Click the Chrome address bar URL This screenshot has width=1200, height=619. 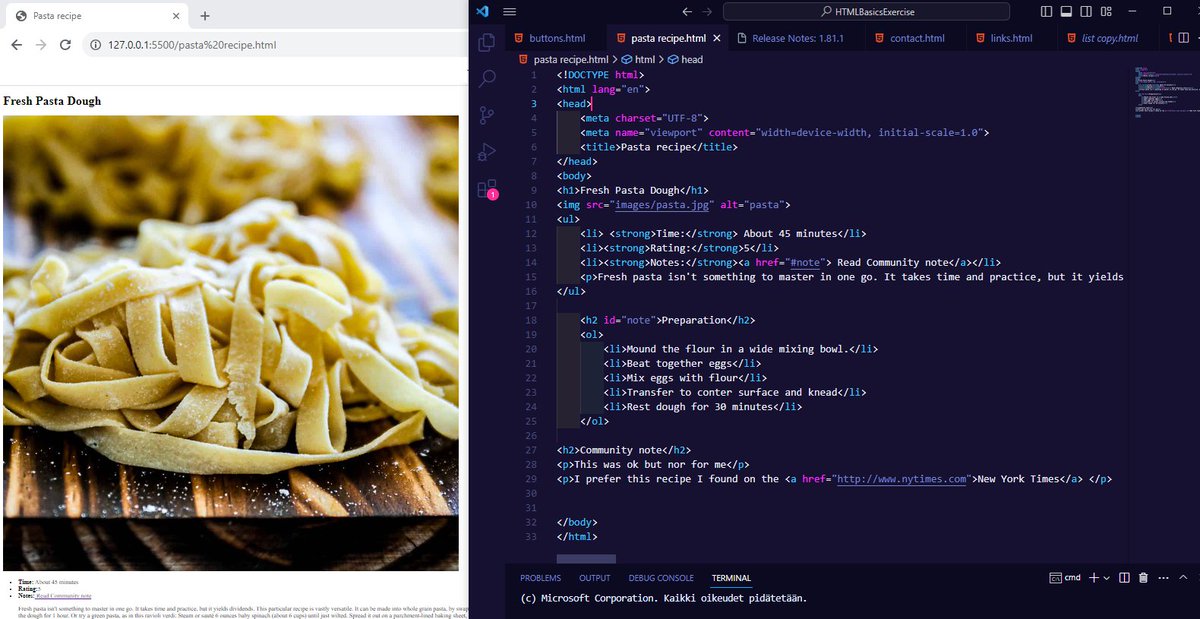click(192, 45)
